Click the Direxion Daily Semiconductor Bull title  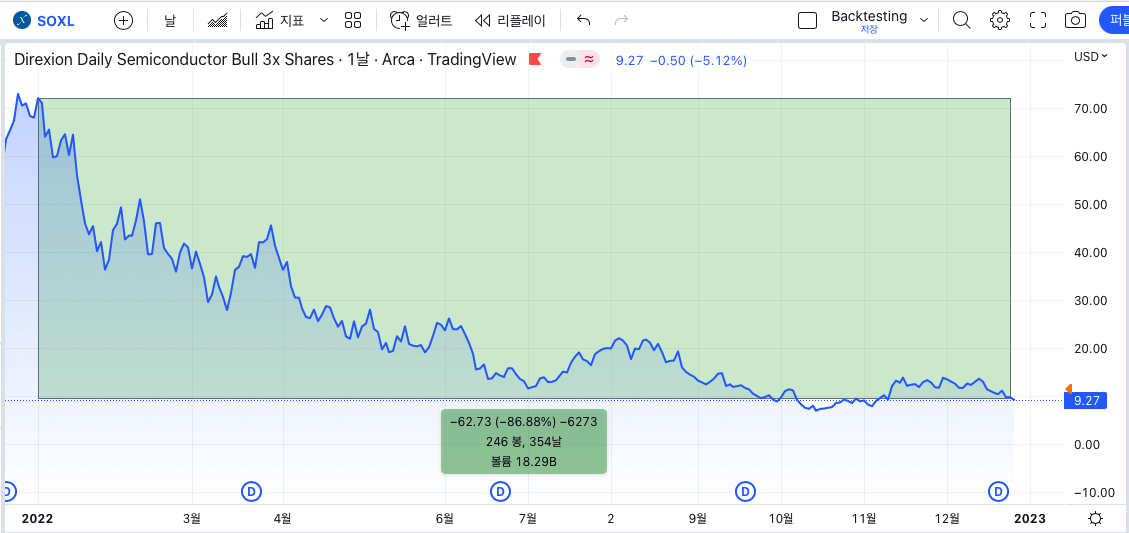pos(266,60)
